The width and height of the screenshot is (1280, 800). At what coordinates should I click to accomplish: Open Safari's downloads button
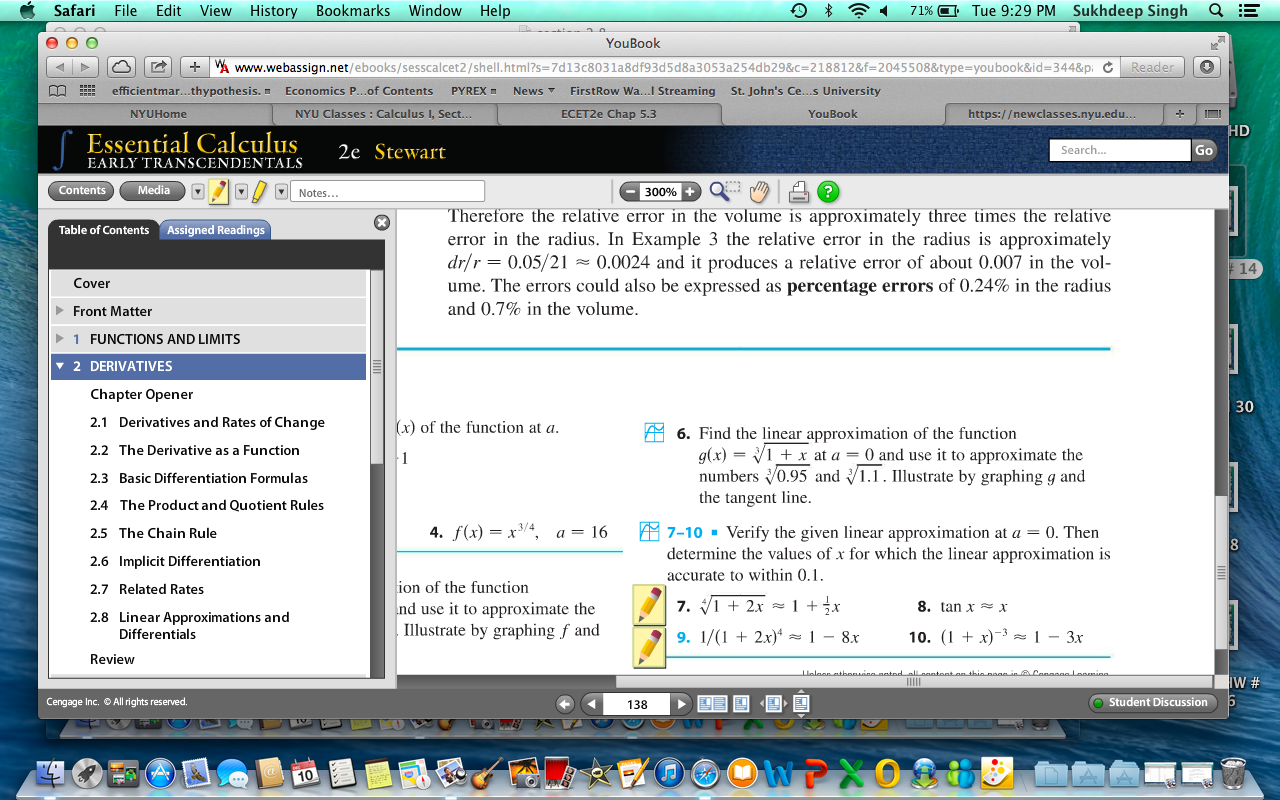(1207, 67)
